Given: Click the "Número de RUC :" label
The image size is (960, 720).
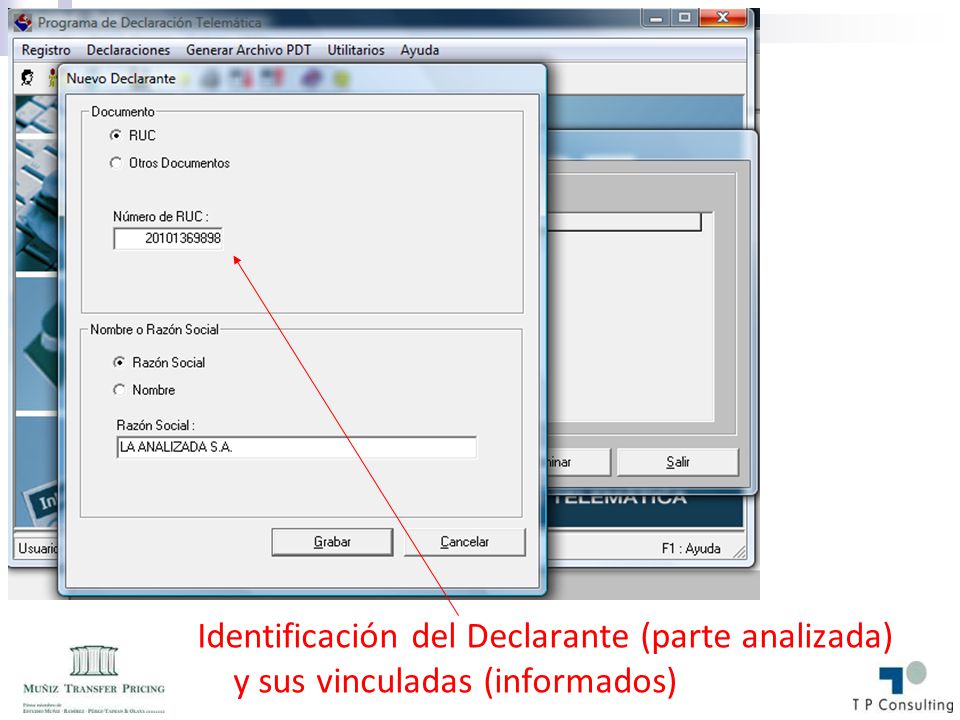Looking at the screenshot, I should tap(160, 216).
